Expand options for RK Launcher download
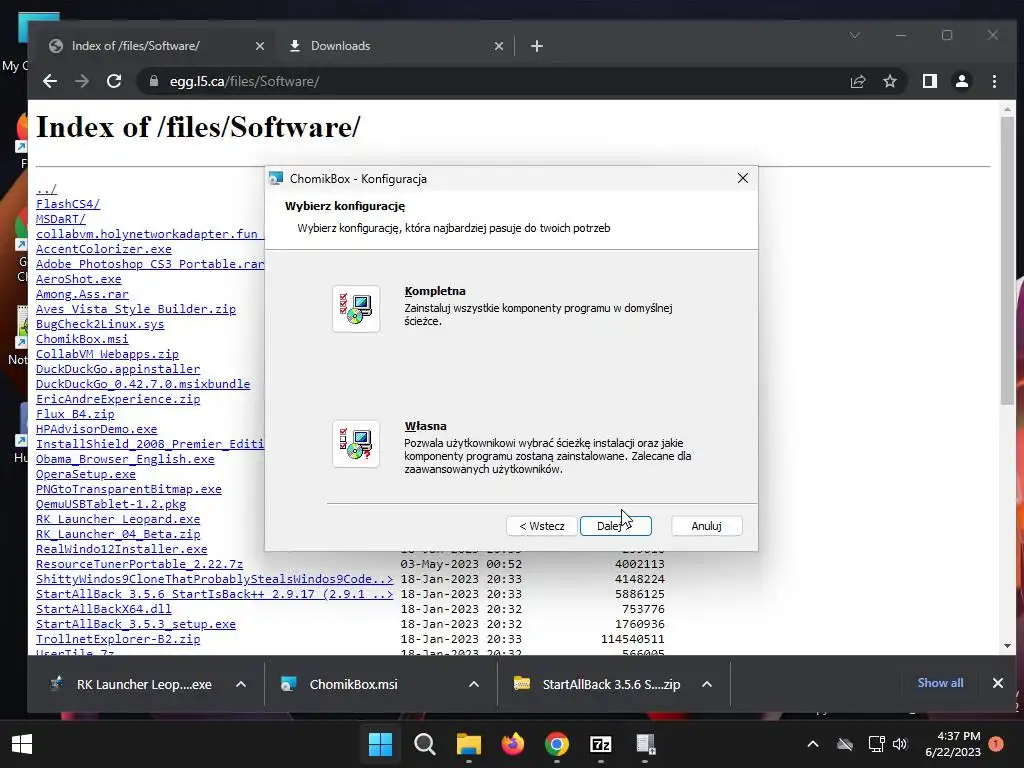Image resolution: width=1024 pixels, height=768 pixels. click(x=241, y=684)
